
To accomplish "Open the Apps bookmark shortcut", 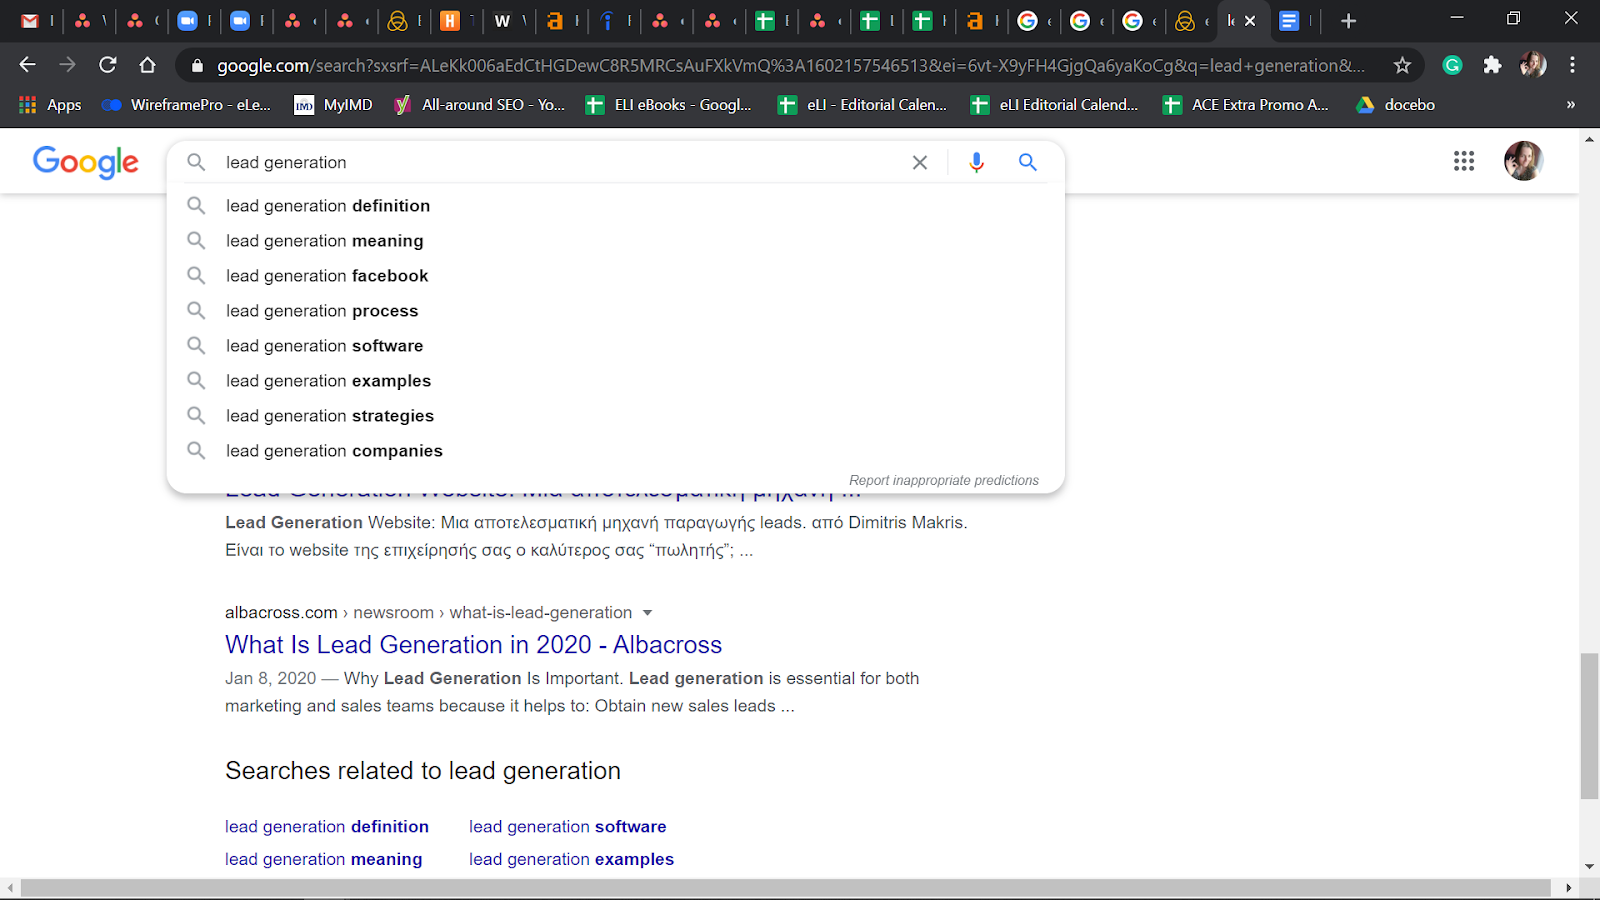I will tap(50, 104).
